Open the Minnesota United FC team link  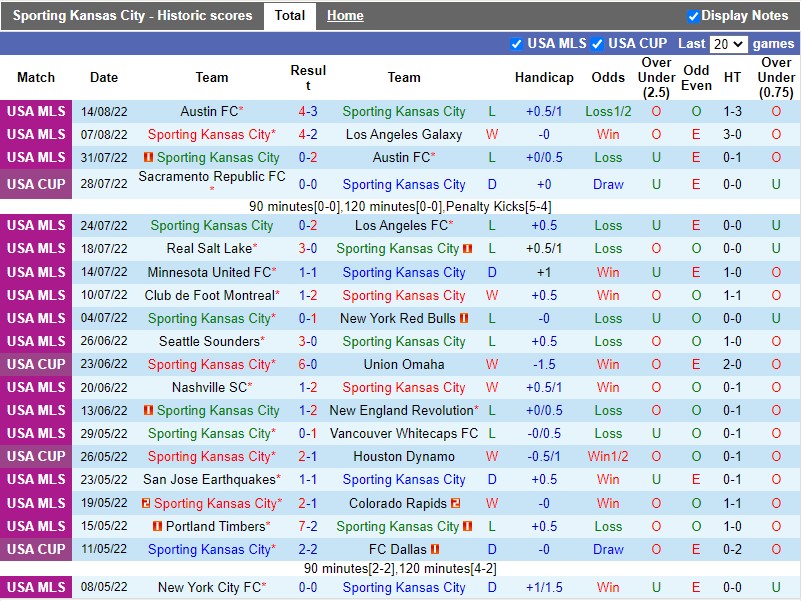[x=209, y=272]
